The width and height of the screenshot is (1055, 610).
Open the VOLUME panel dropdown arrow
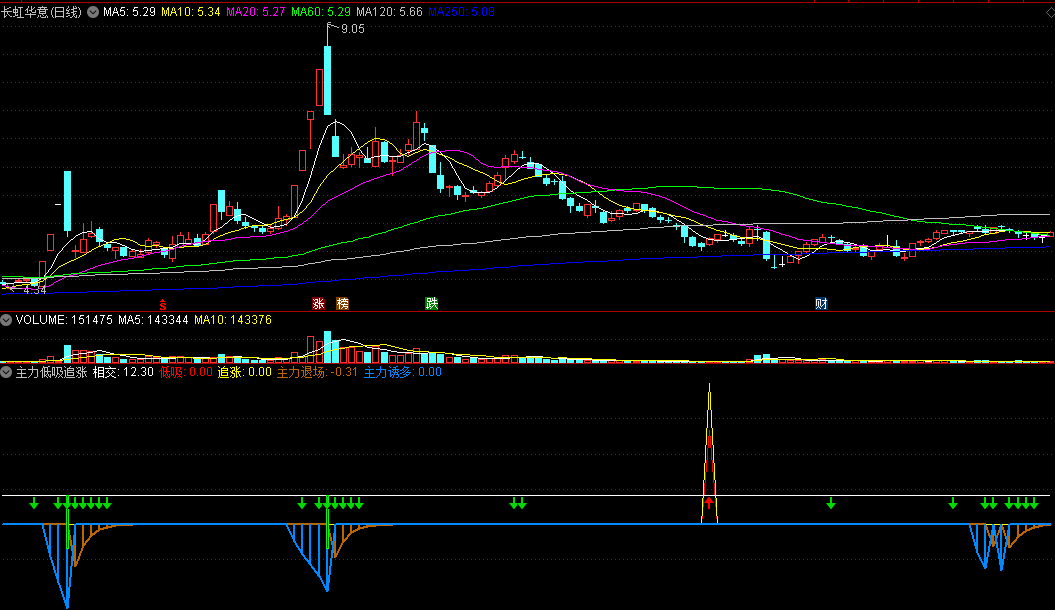pos(7,320)
